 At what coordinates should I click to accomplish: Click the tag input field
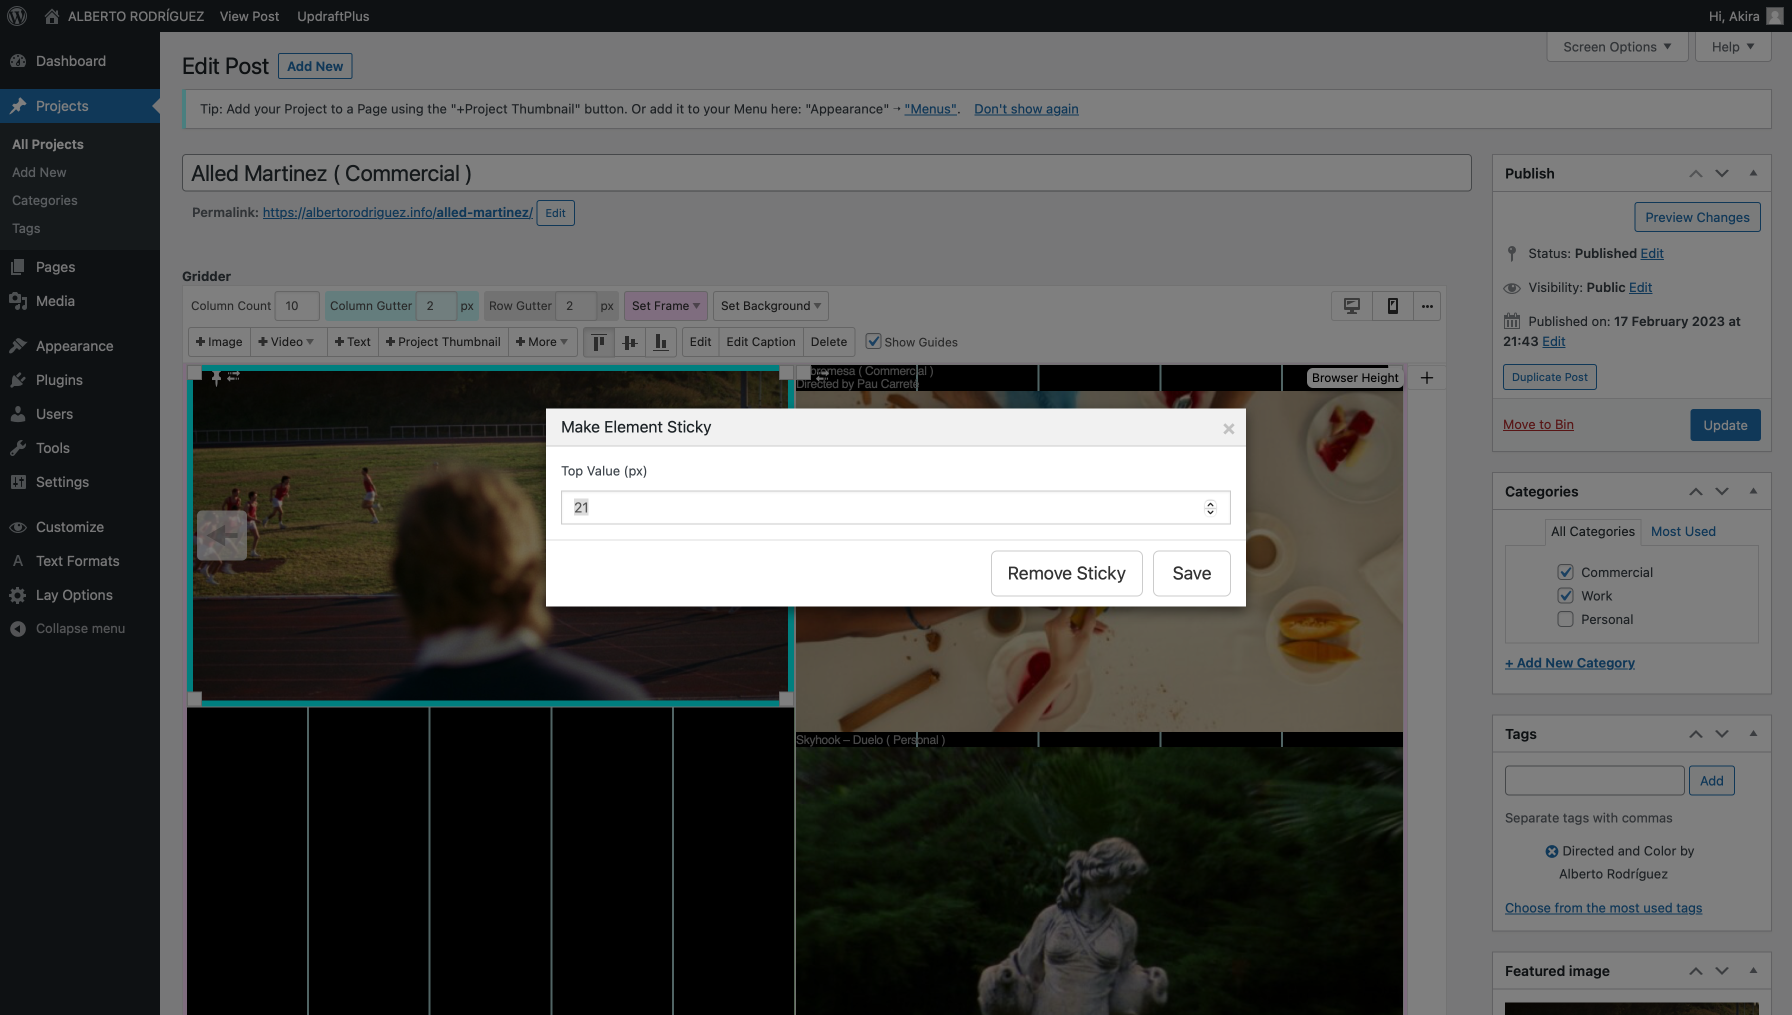pyautogui.click(x=1594, y=780)
